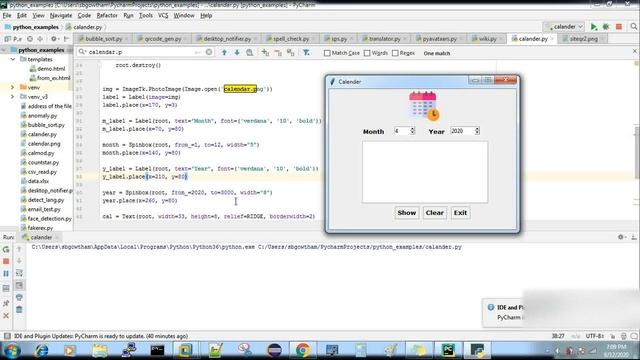Launch Internet Explorer from taskbar
640x360 pixels.
click(41, 350)
